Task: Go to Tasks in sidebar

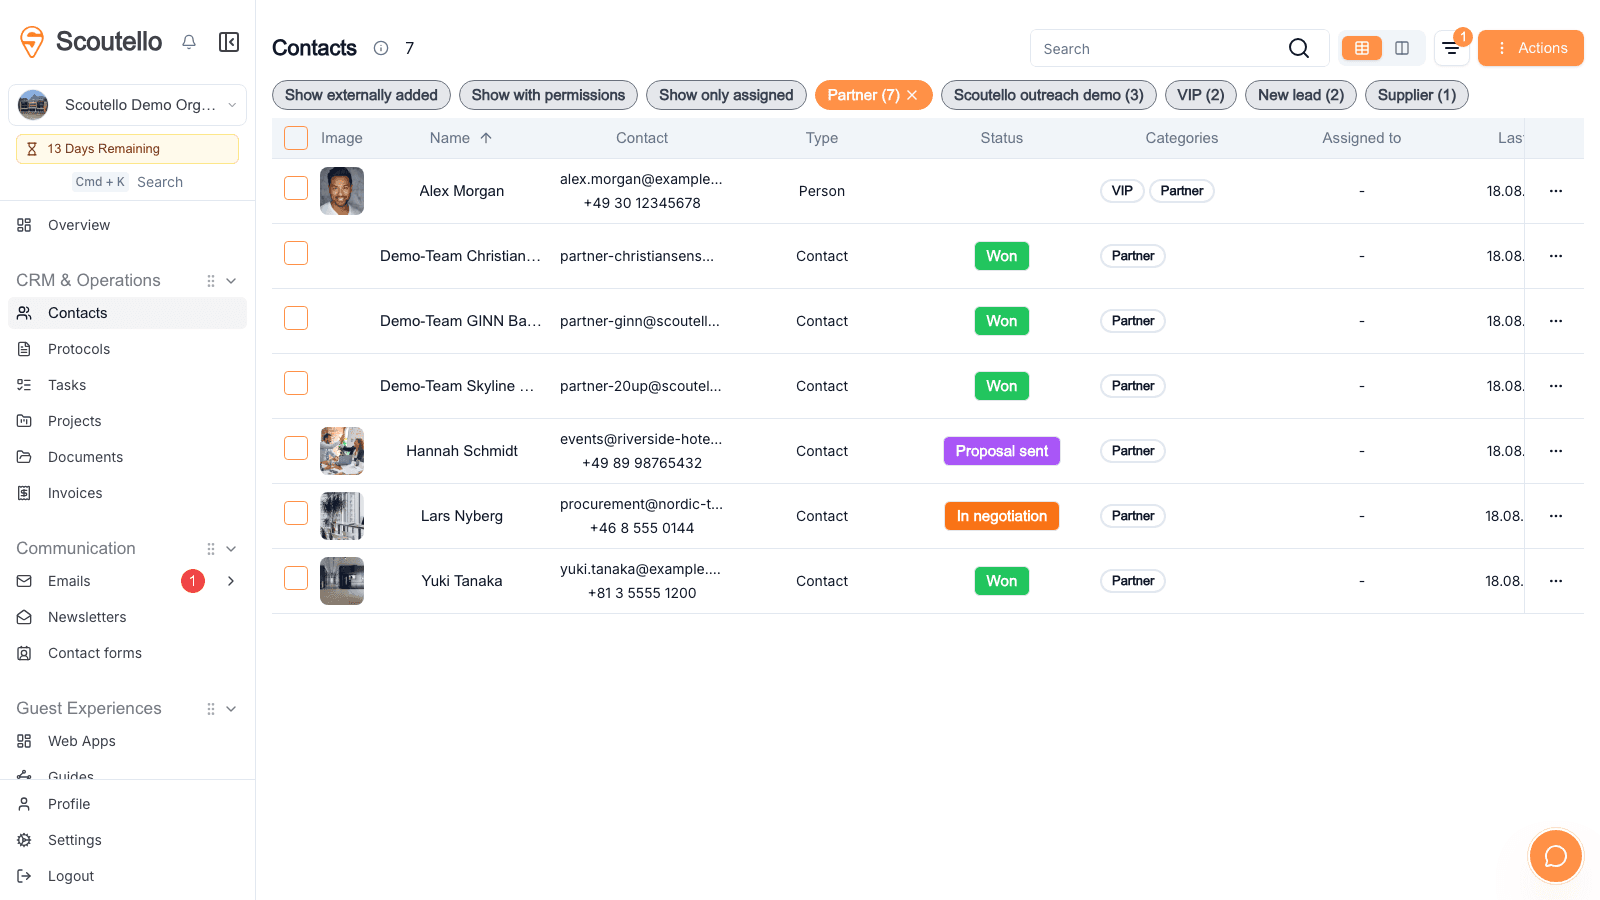Action: [x=128, y=385]
